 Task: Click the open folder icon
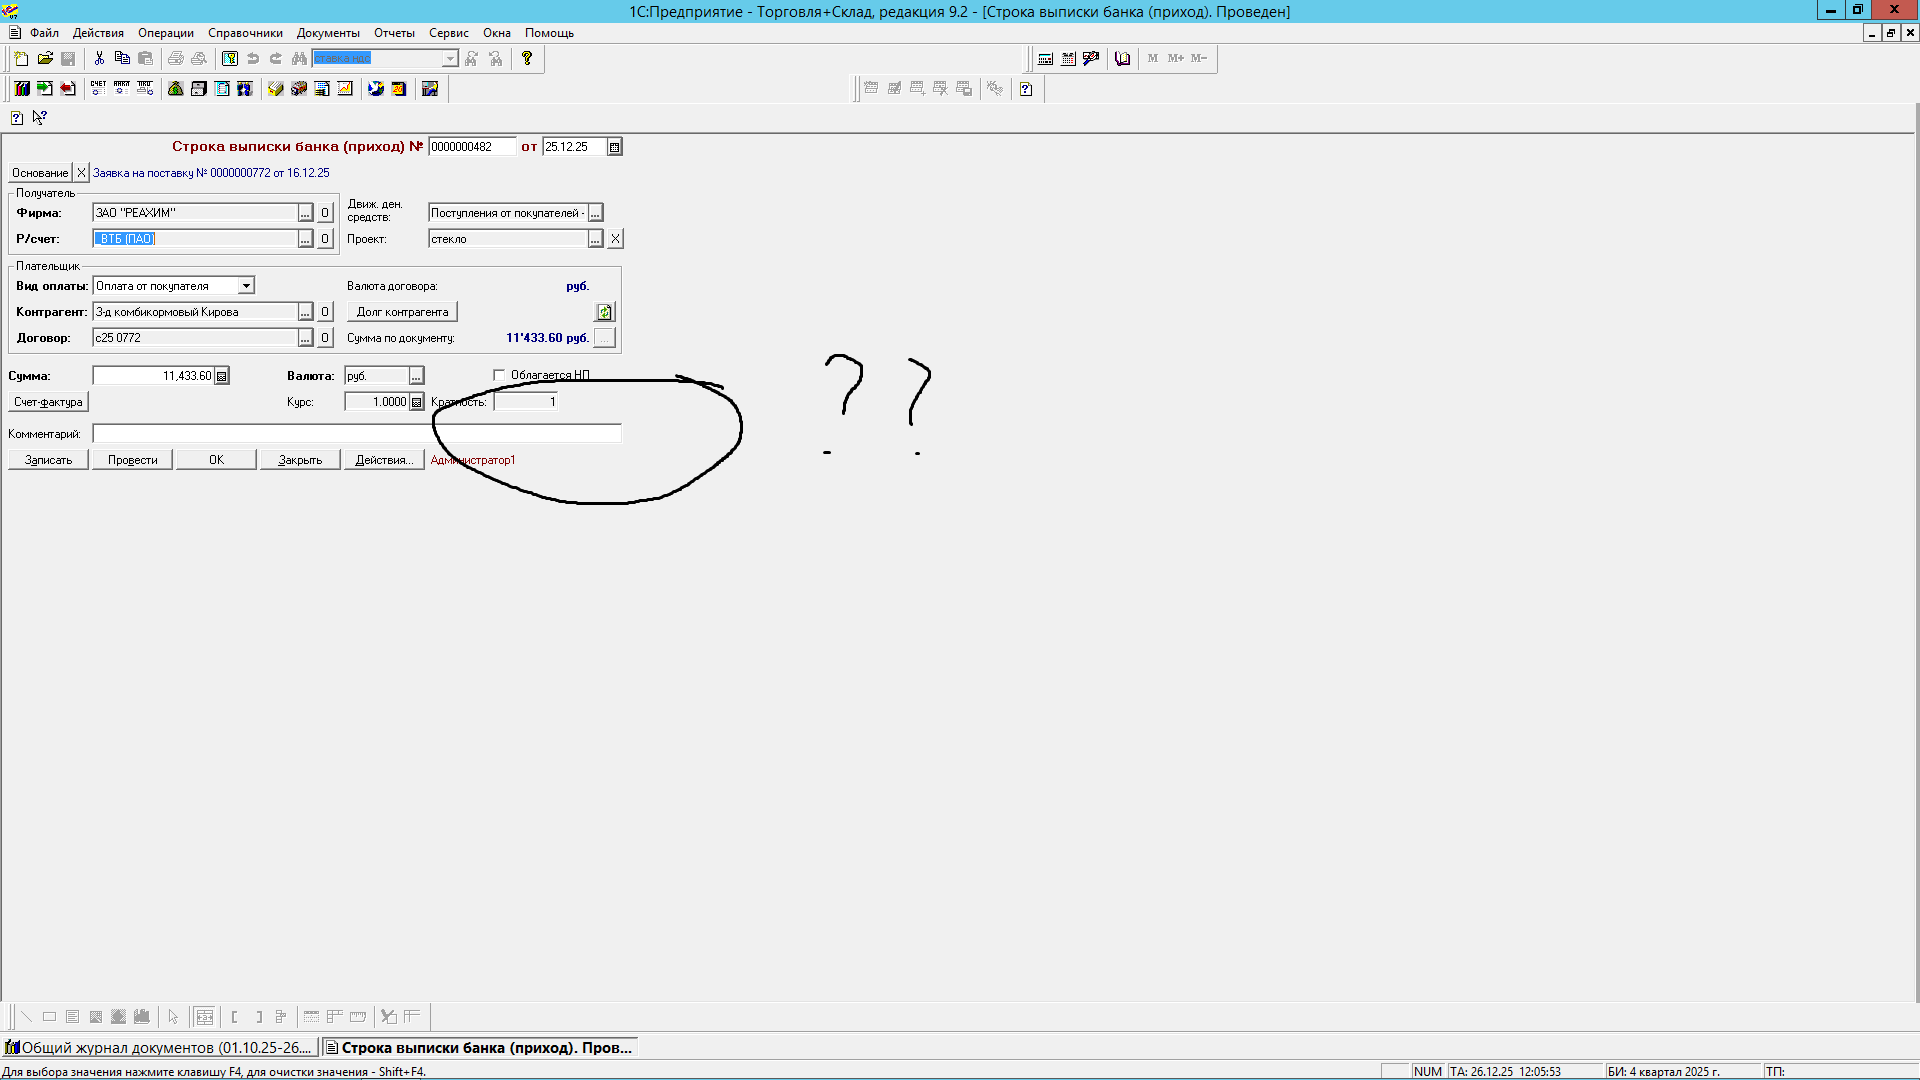tap(45, 59)
